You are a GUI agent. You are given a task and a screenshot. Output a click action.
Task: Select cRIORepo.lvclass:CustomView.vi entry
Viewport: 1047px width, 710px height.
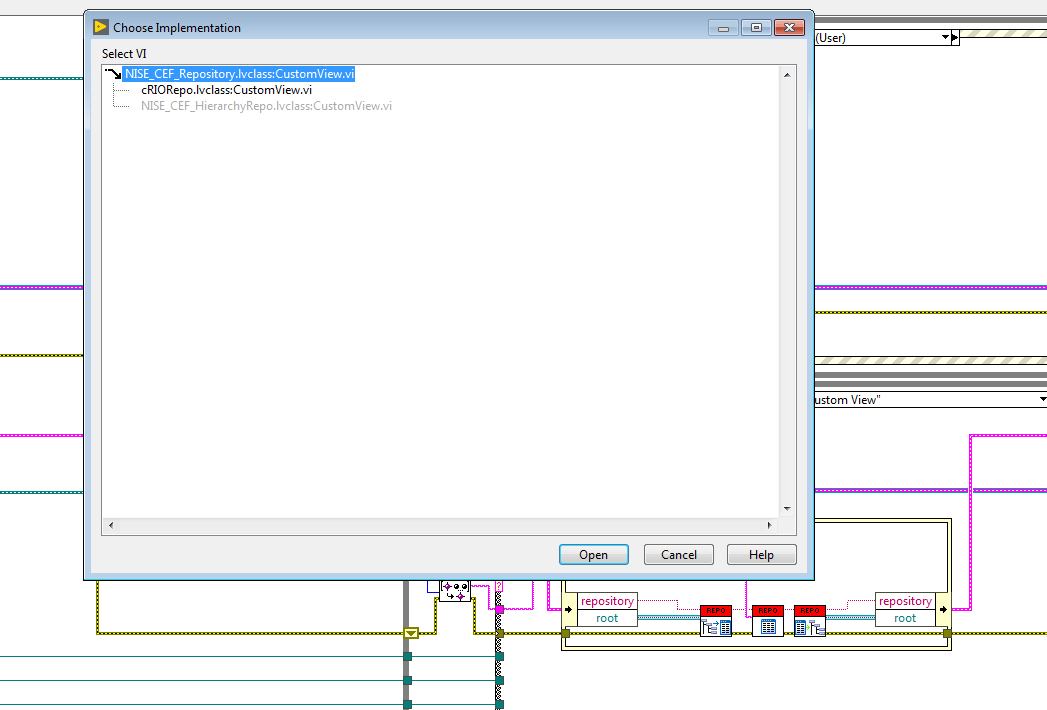coord(226,90)
